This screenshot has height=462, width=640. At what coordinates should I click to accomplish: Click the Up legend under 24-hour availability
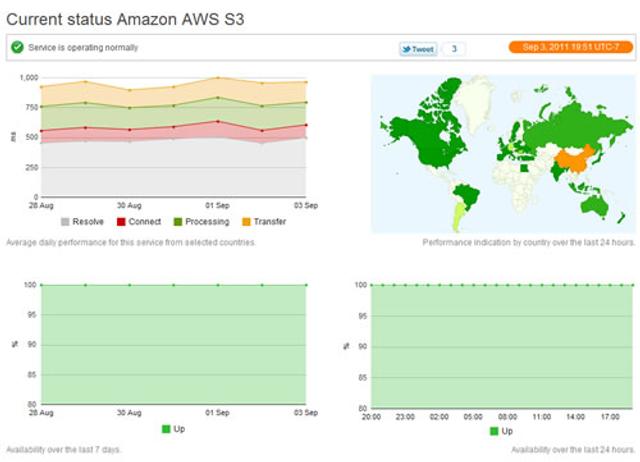pos(500,431)
